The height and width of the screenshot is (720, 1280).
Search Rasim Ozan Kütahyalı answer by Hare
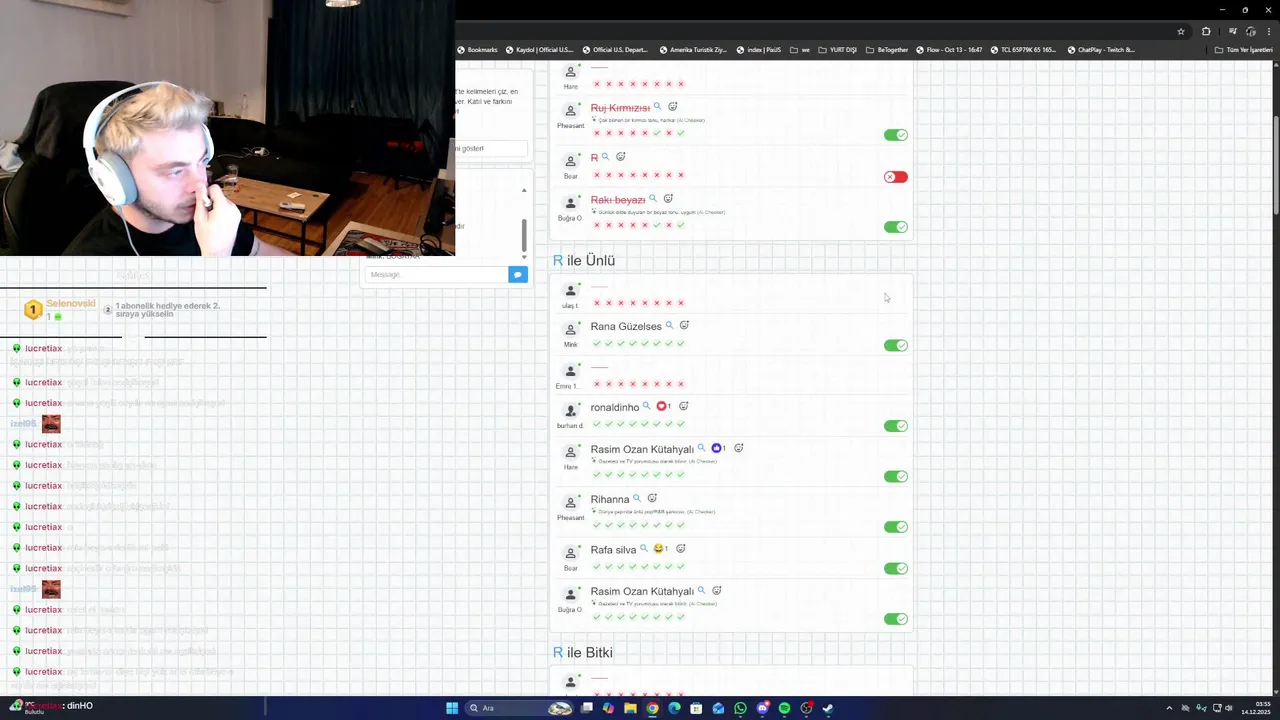click(701, 448)
